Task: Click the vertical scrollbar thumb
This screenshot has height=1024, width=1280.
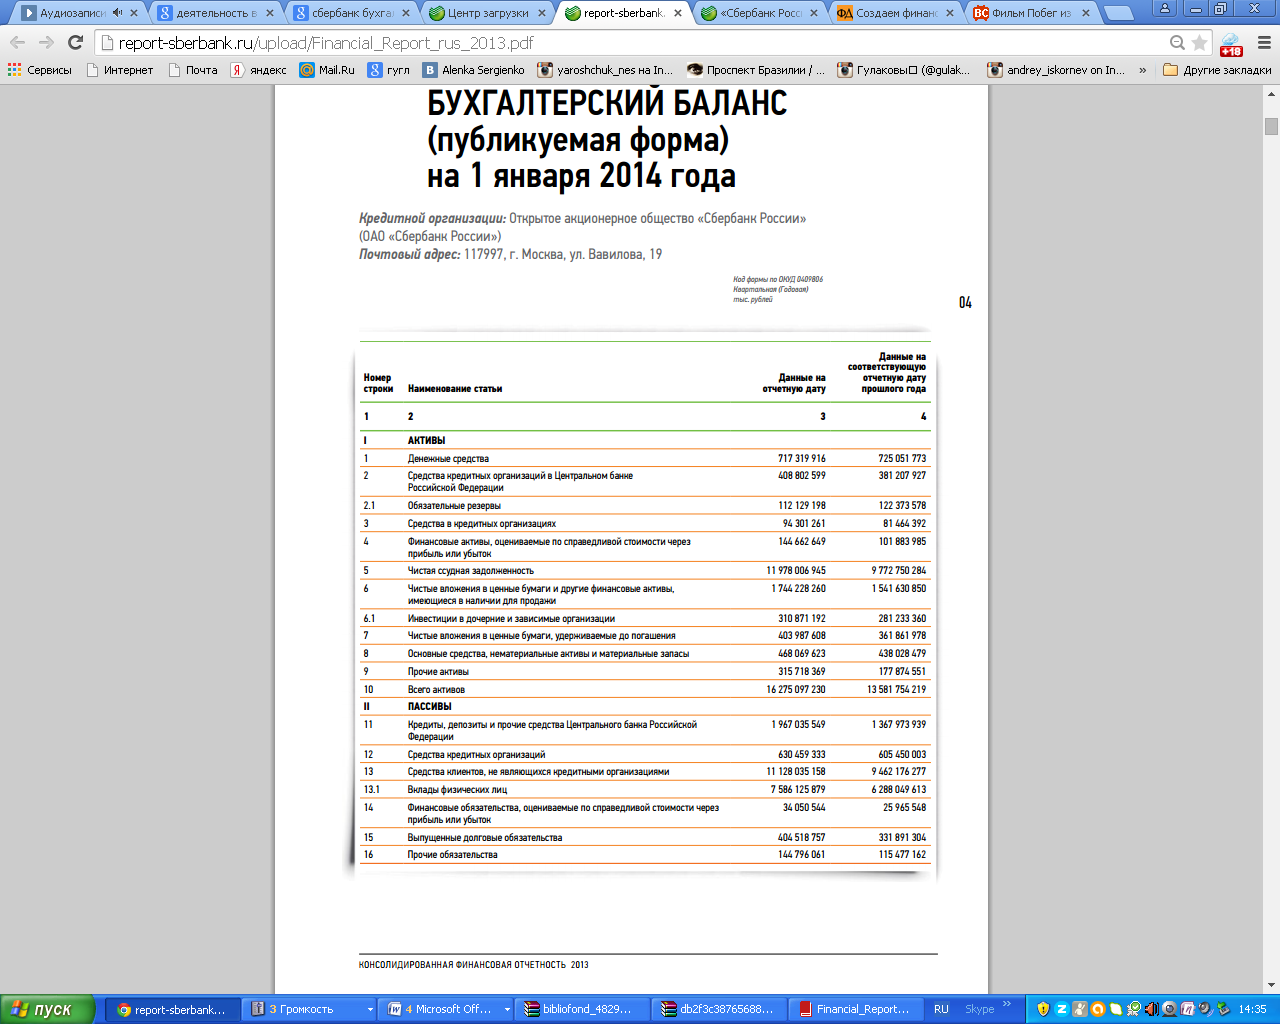Action: pyautogui.click(x=1271, y=126)
